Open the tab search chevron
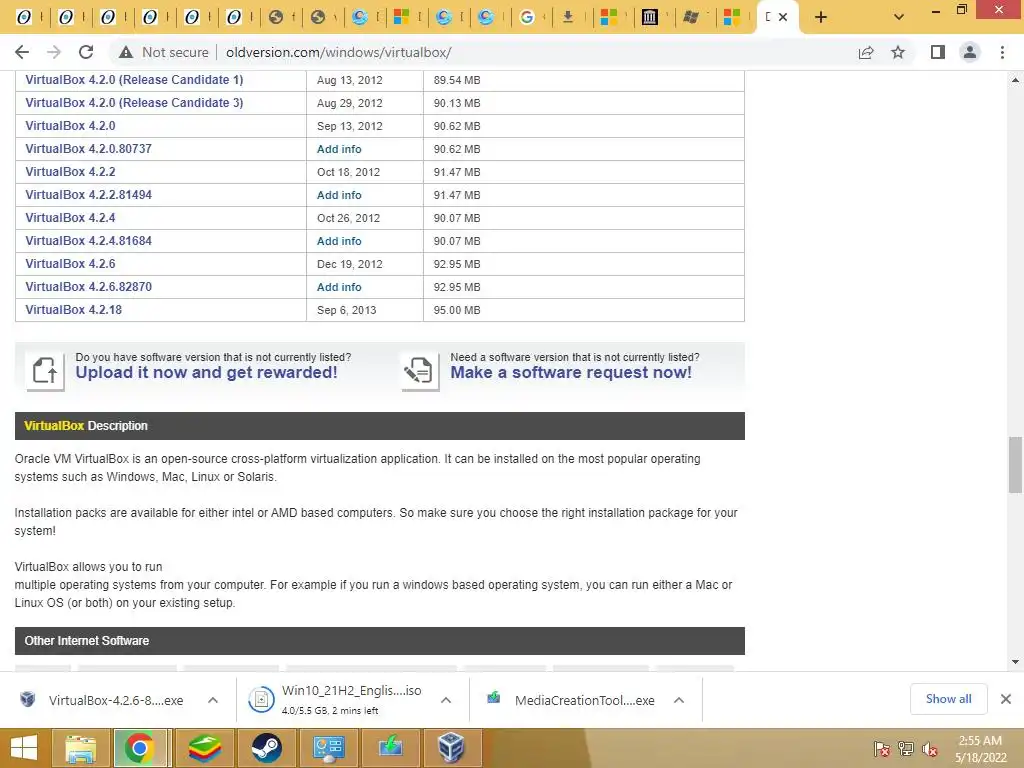 [x=899, y=17]
